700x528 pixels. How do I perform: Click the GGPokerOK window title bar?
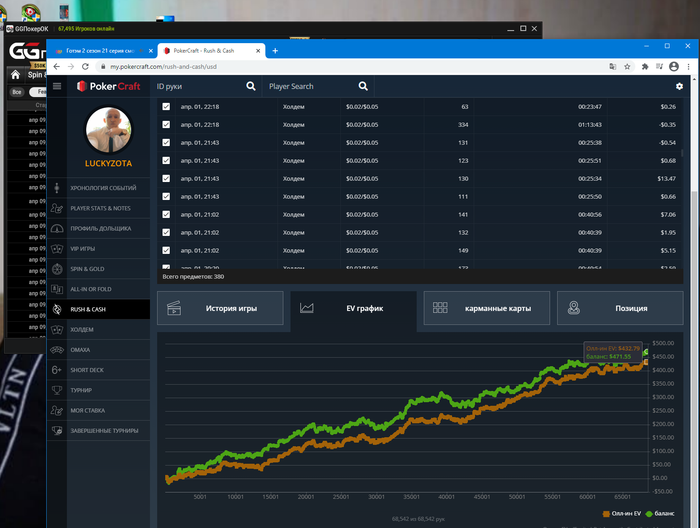click(x=272, y=29)
